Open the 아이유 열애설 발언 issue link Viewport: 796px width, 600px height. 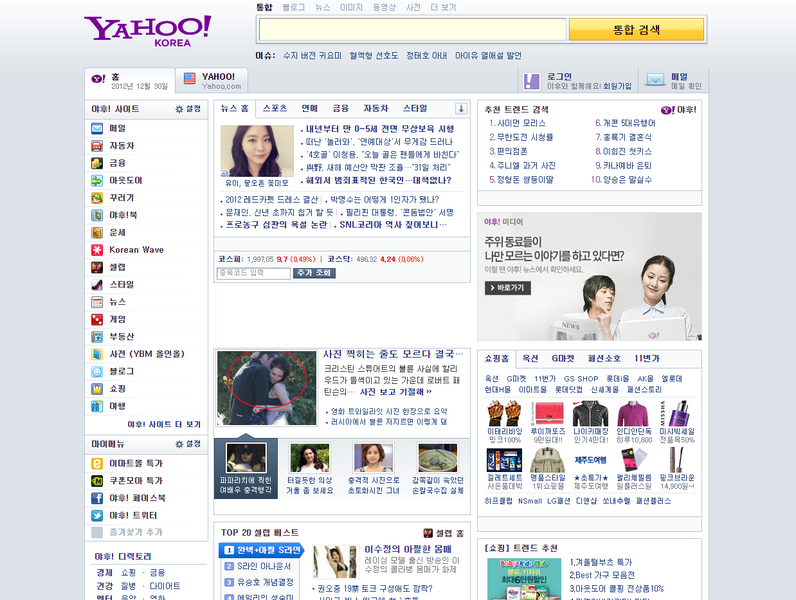point(488,55)
